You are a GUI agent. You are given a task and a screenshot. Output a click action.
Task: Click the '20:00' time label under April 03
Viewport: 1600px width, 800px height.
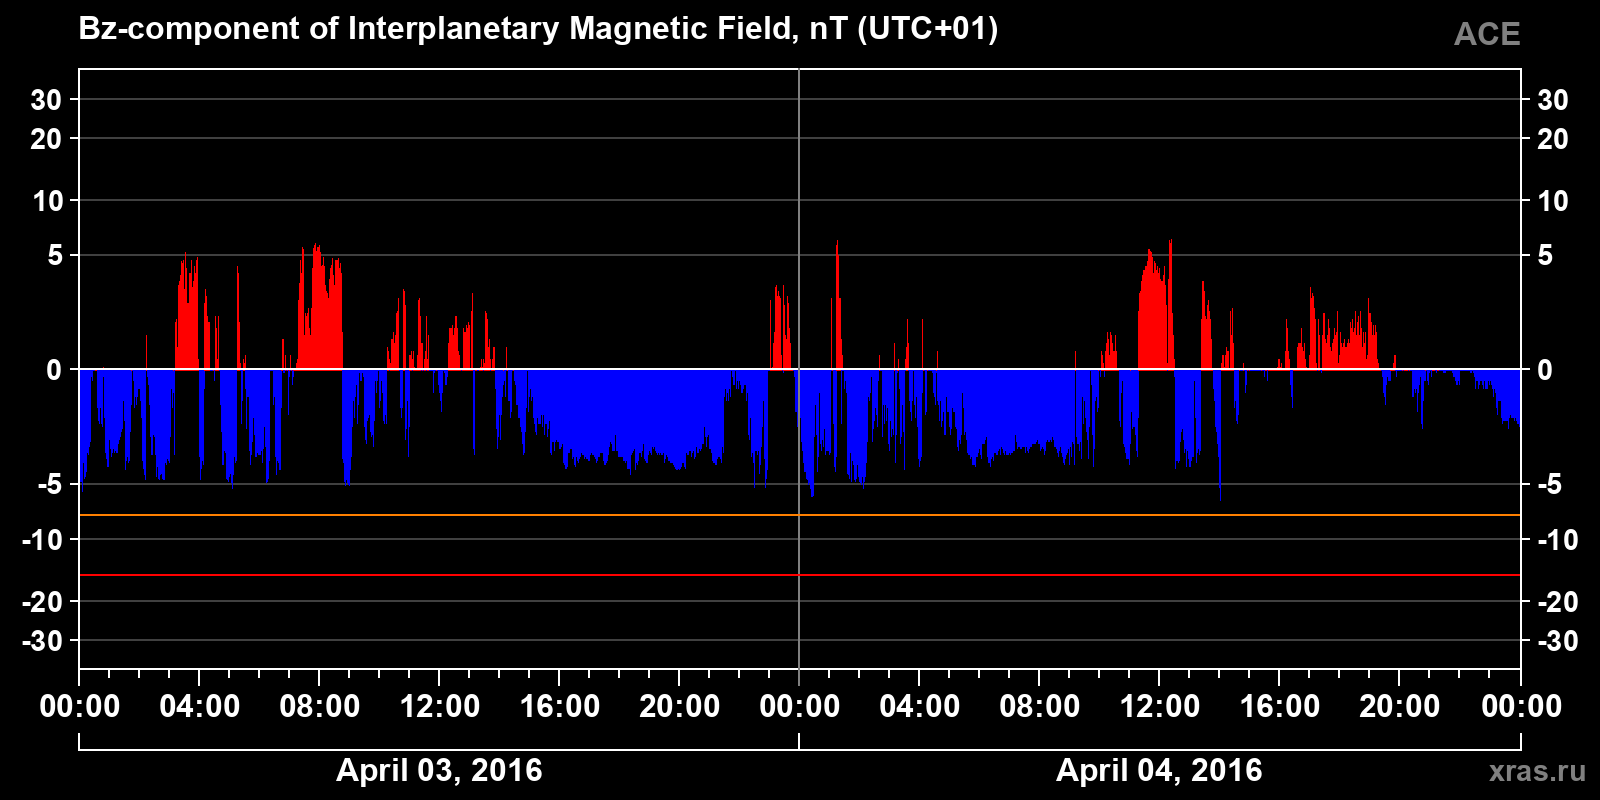[680, 707]
